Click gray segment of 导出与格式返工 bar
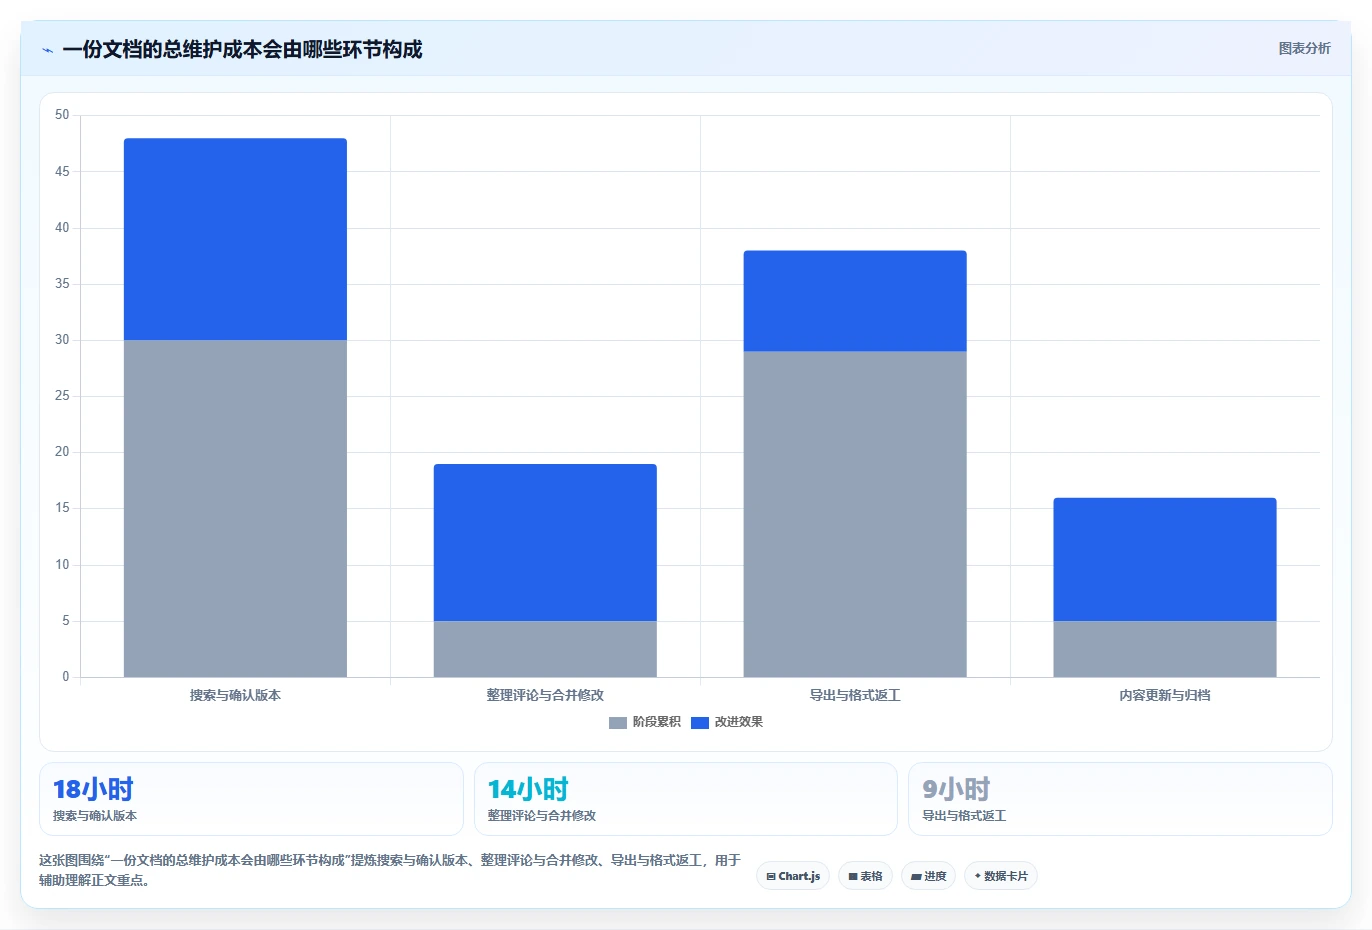The height and width of the screenshot is (930, 1372). pyautogui.click(x=855, y=514)
